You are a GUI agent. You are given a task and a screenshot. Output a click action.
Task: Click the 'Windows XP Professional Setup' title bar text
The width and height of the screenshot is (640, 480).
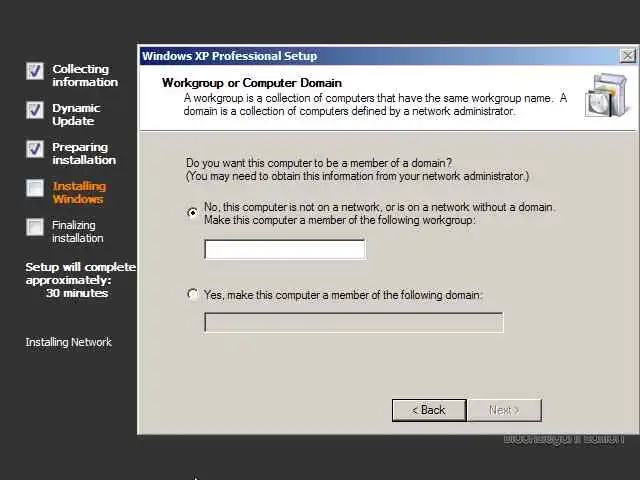tap(229, 56)
